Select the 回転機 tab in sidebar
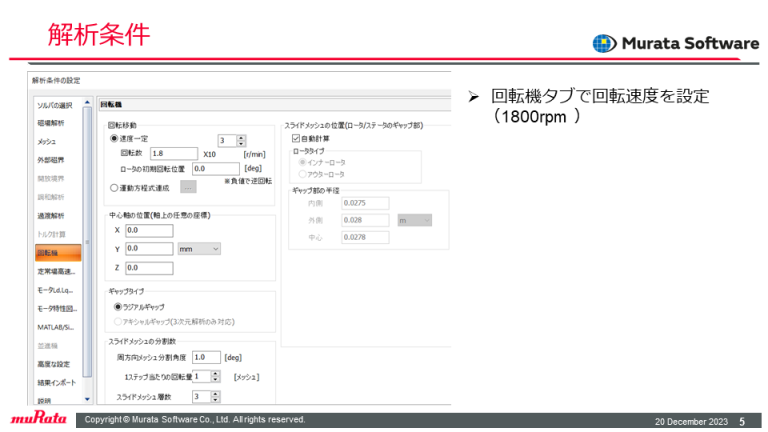 pyautogui.click(x=50, y=253)
